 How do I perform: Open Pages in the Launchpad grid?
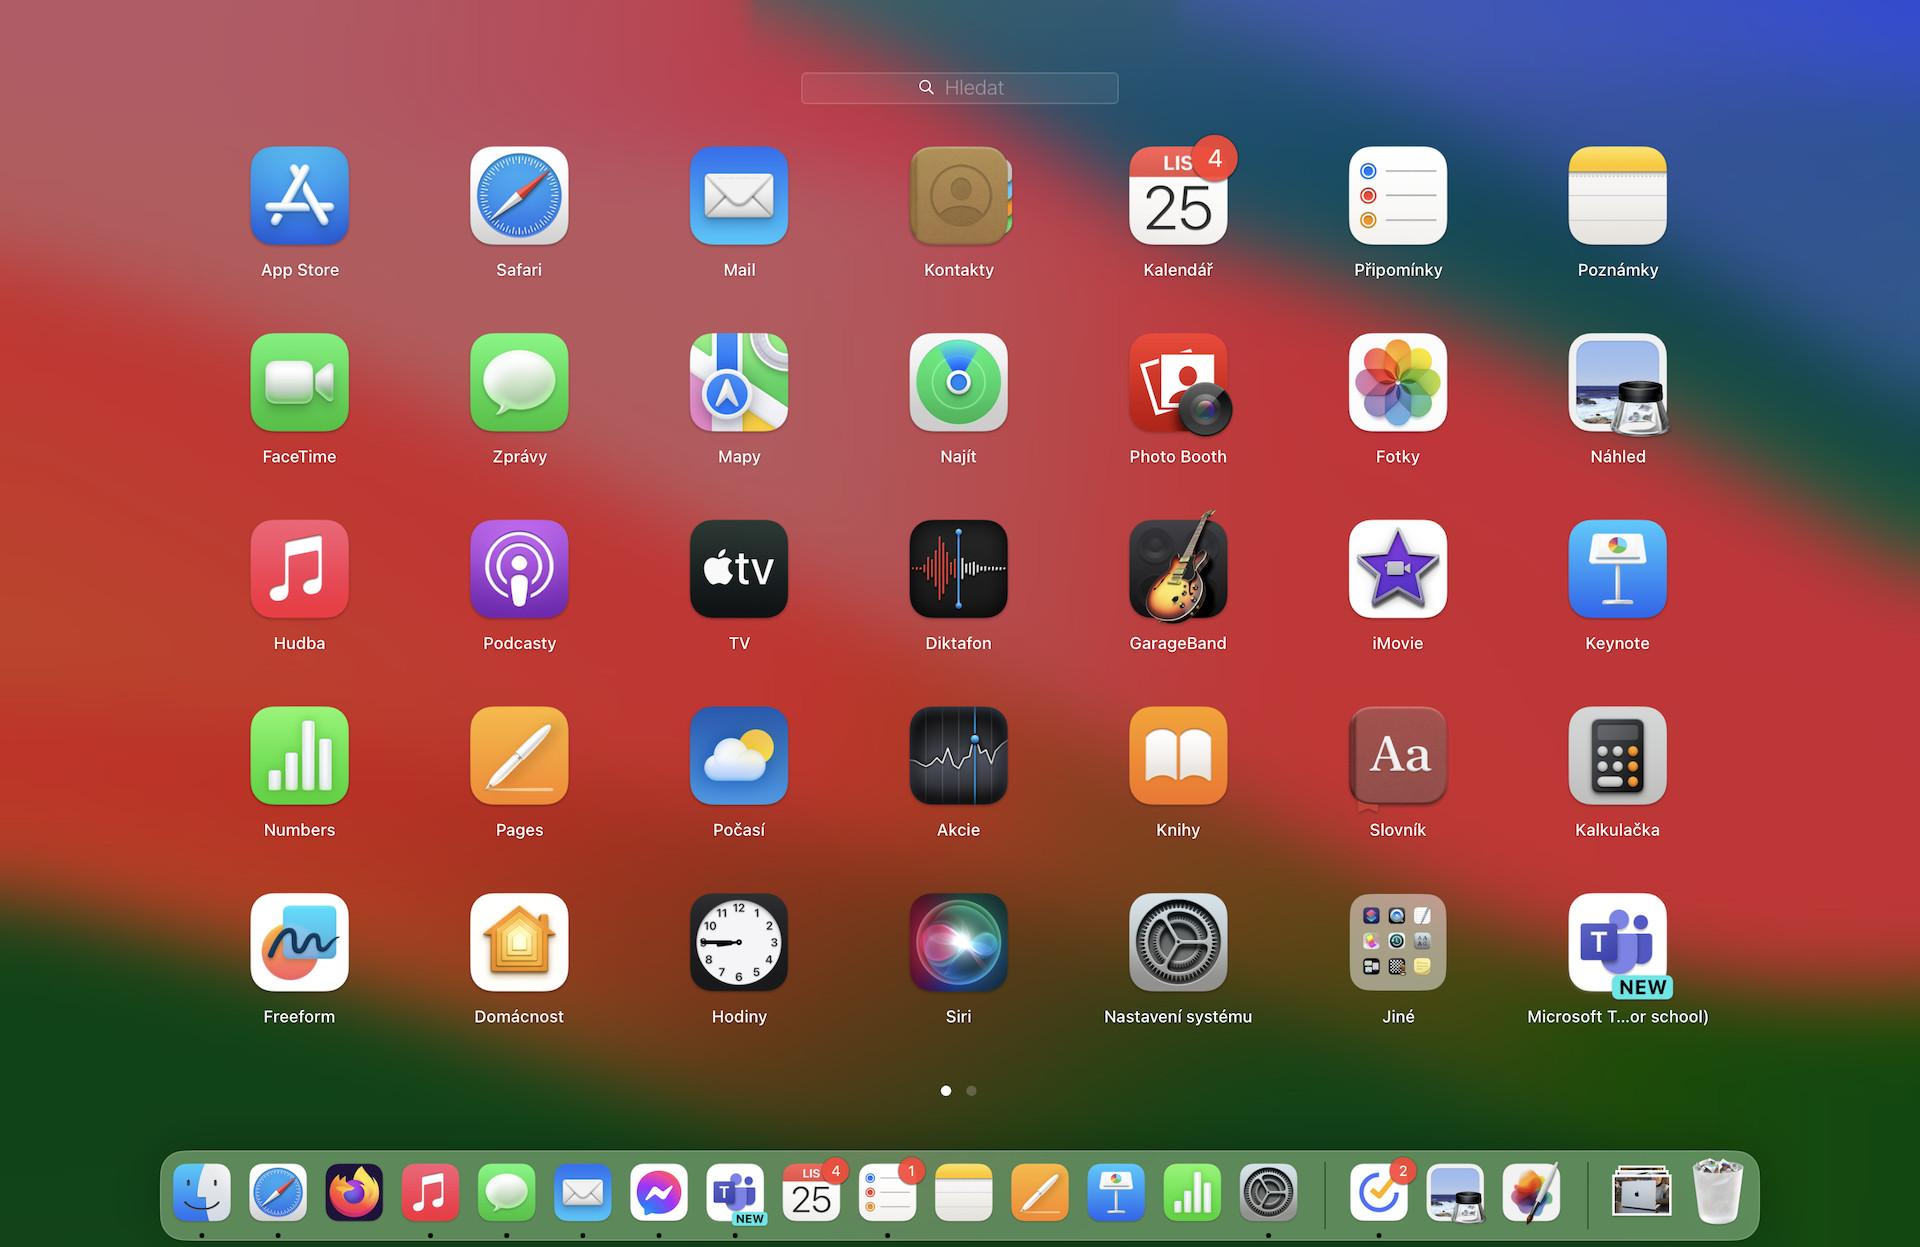(x=519, y=756)
